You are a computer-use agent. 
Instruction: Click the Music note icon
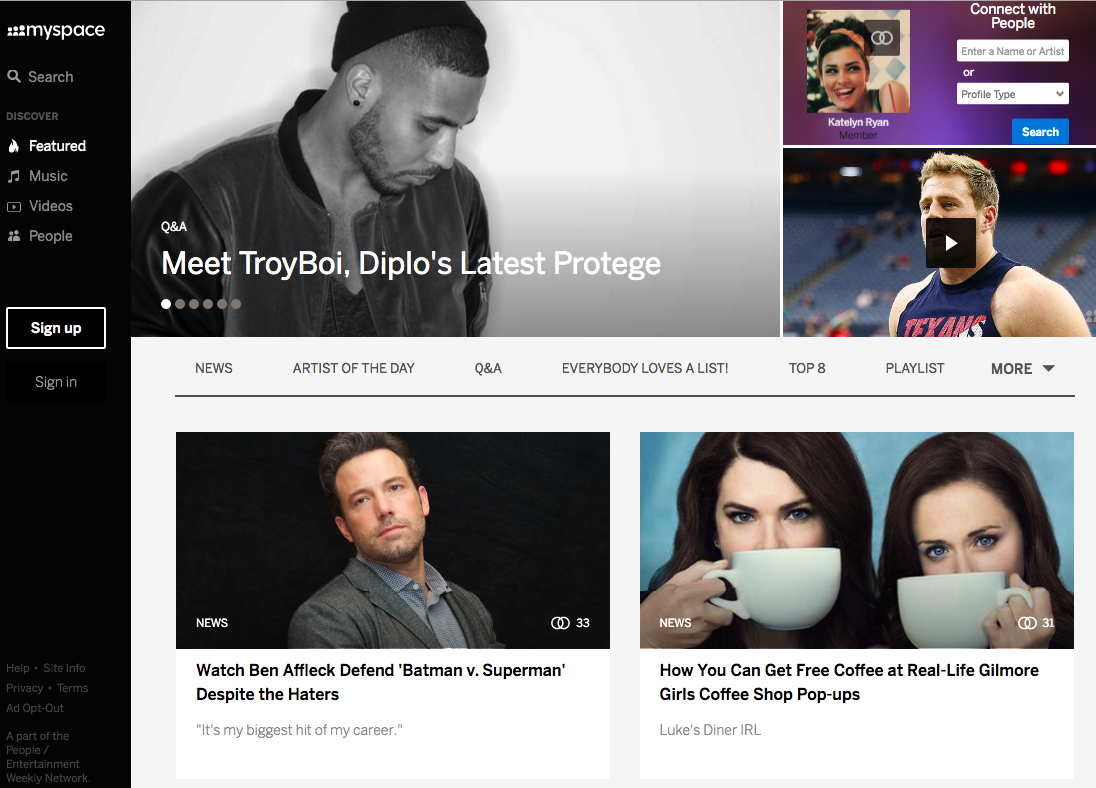(13, 176)
